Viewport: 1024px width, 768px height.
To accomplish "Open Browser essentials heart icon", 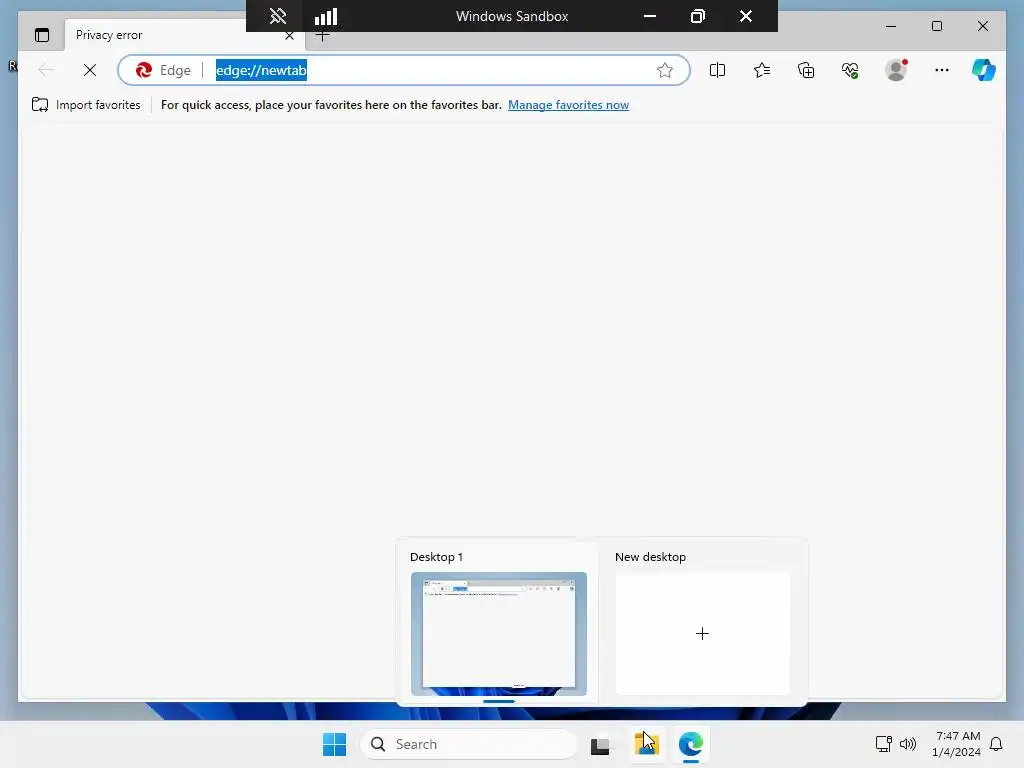I will click(850, 70).
